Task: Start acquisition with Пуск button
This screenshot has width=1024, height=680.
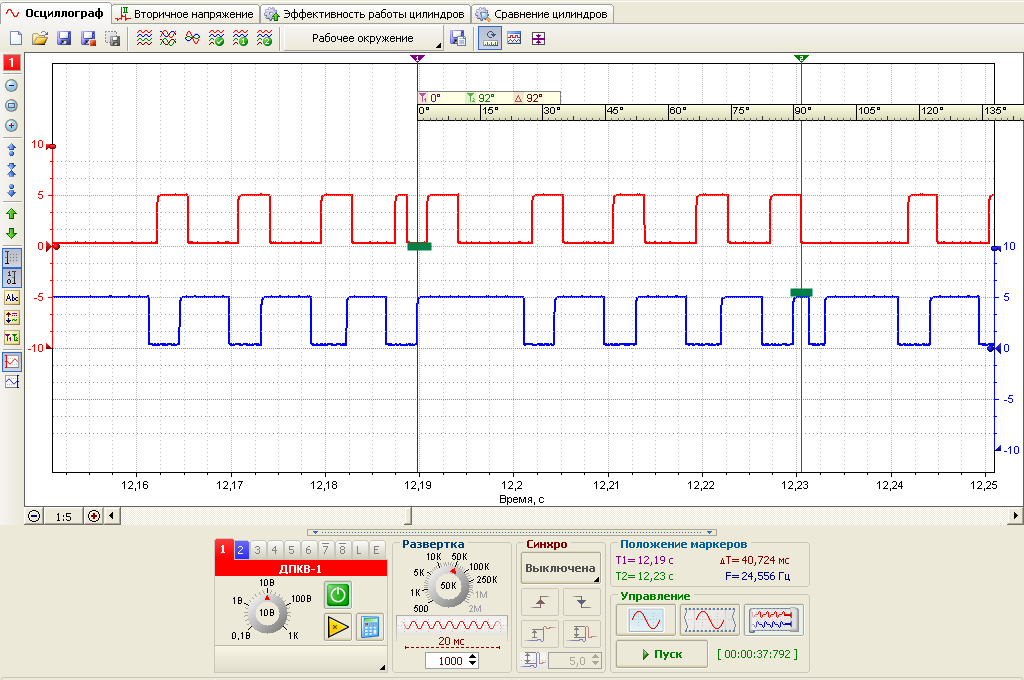Action: tap(662, 654)
